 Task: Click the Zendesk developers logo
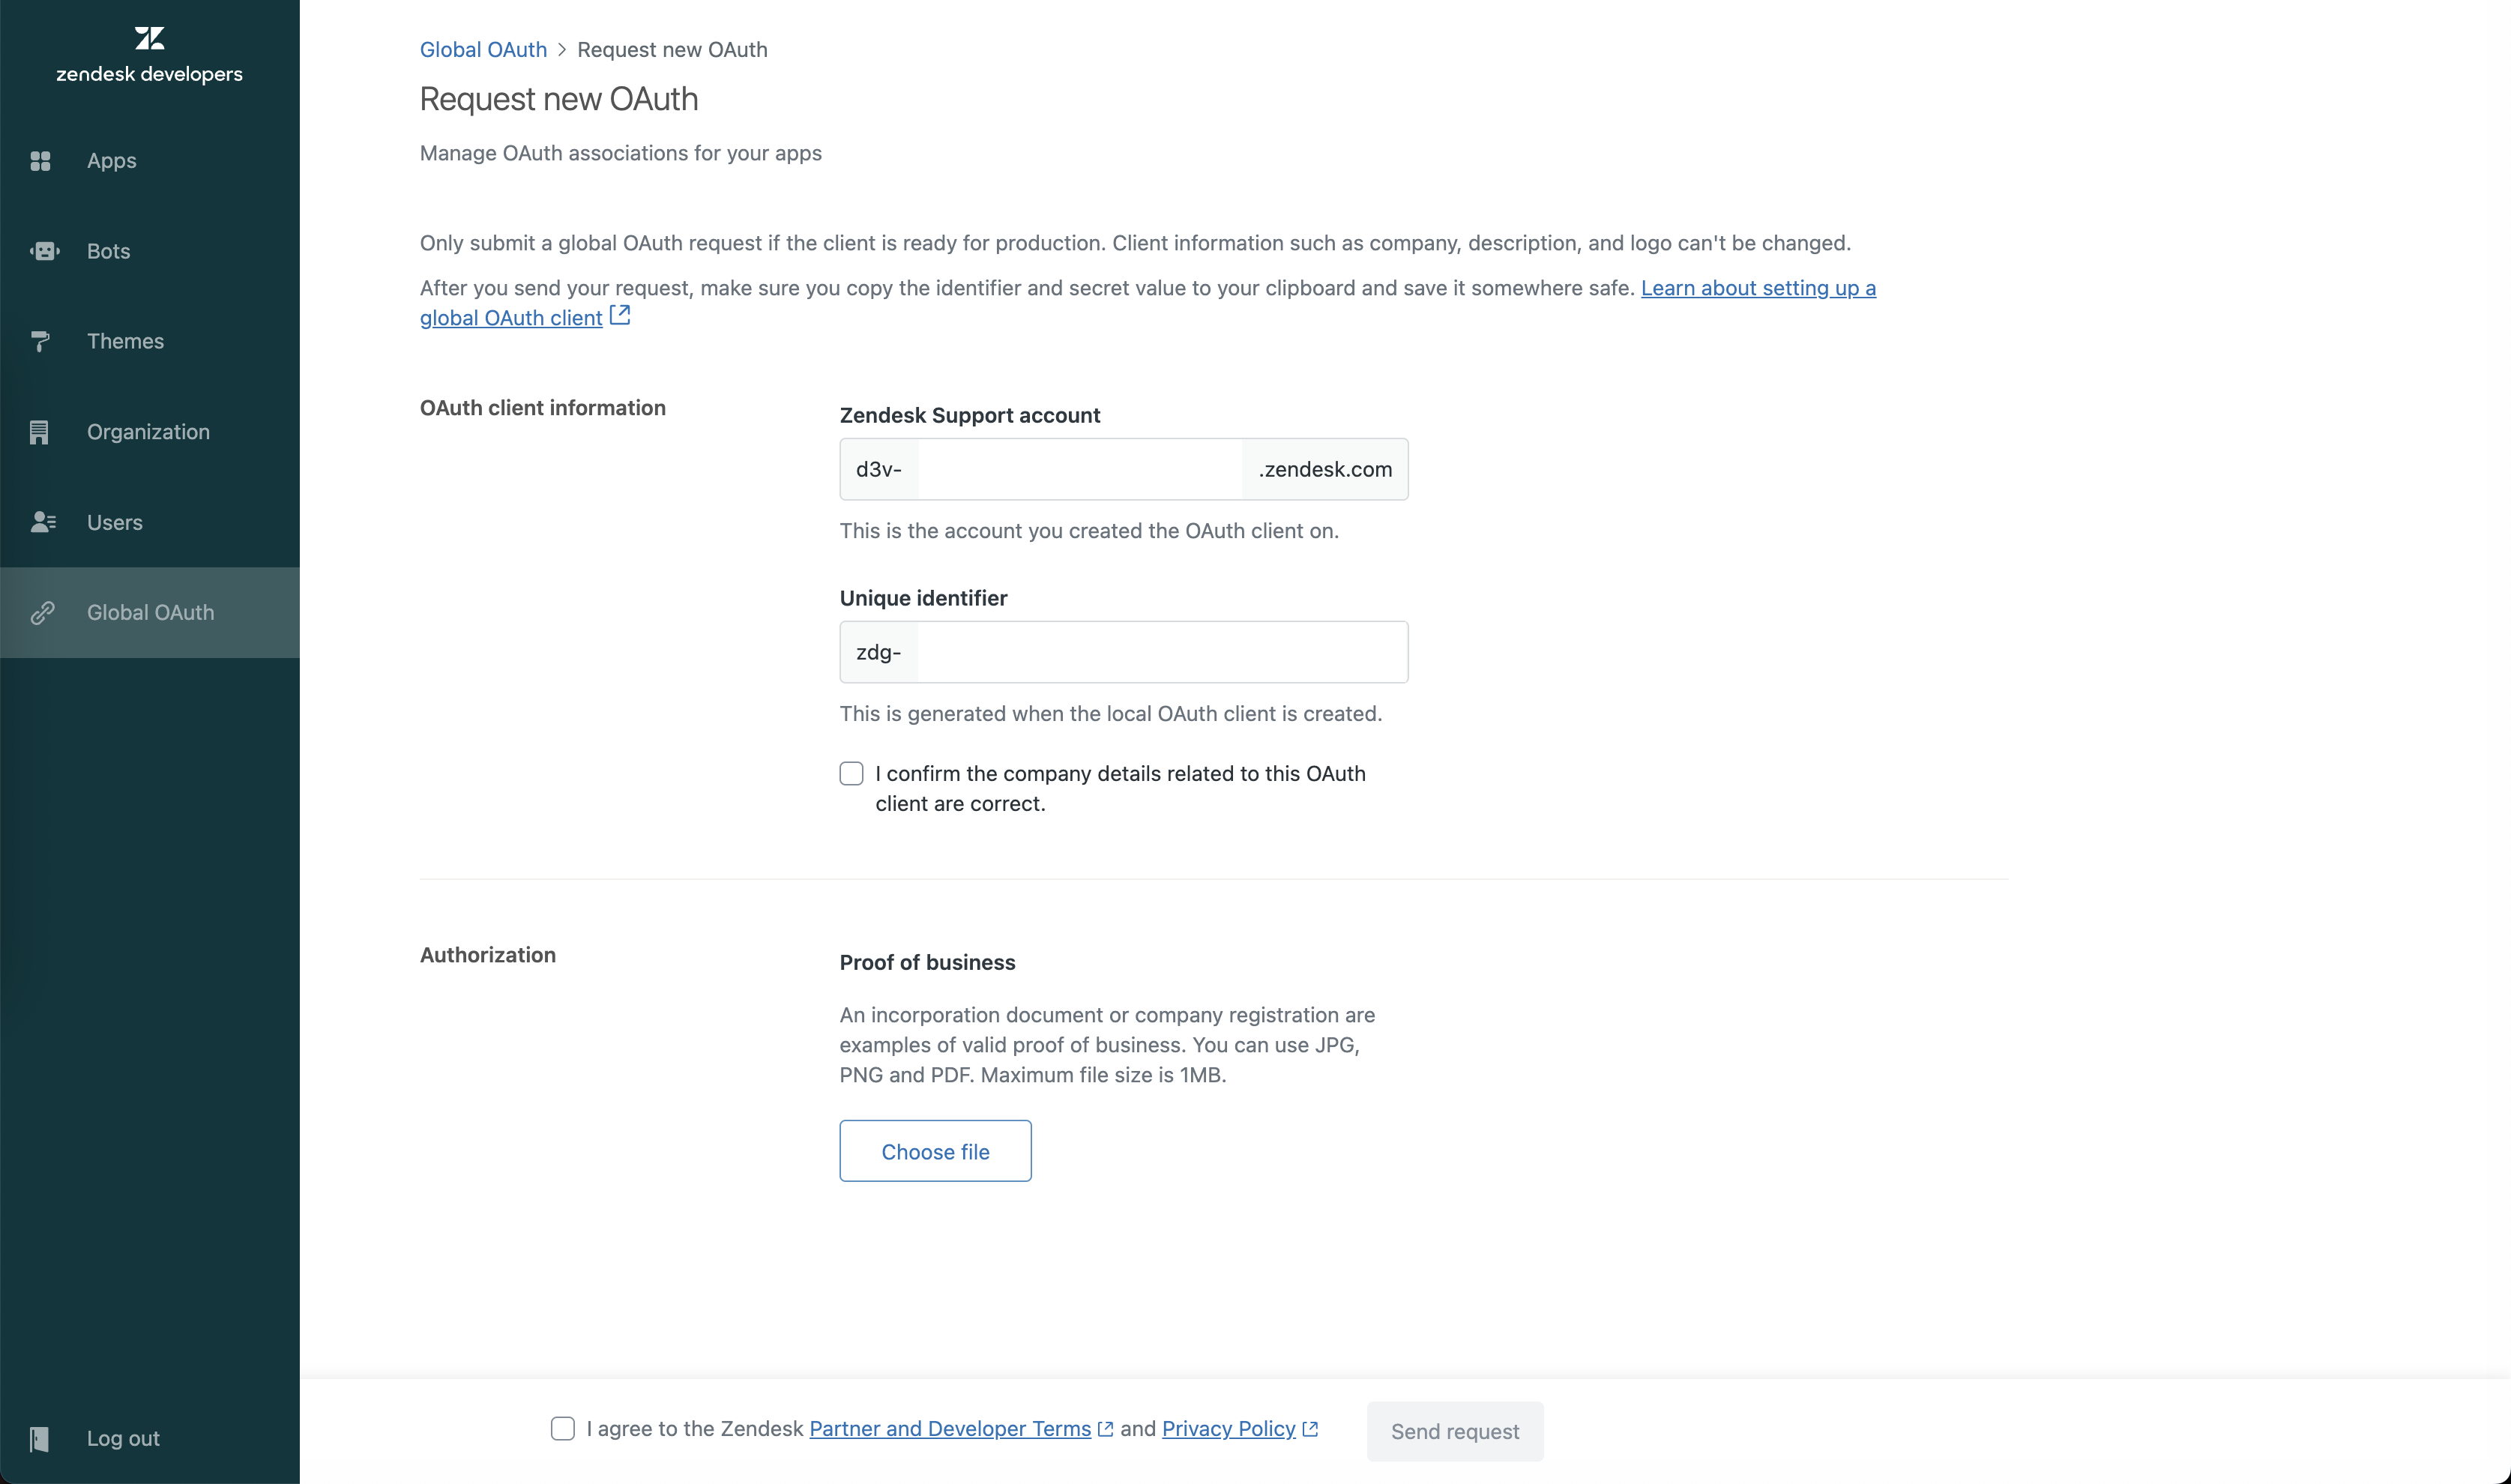pyautogui.click(x=149, y=55)
